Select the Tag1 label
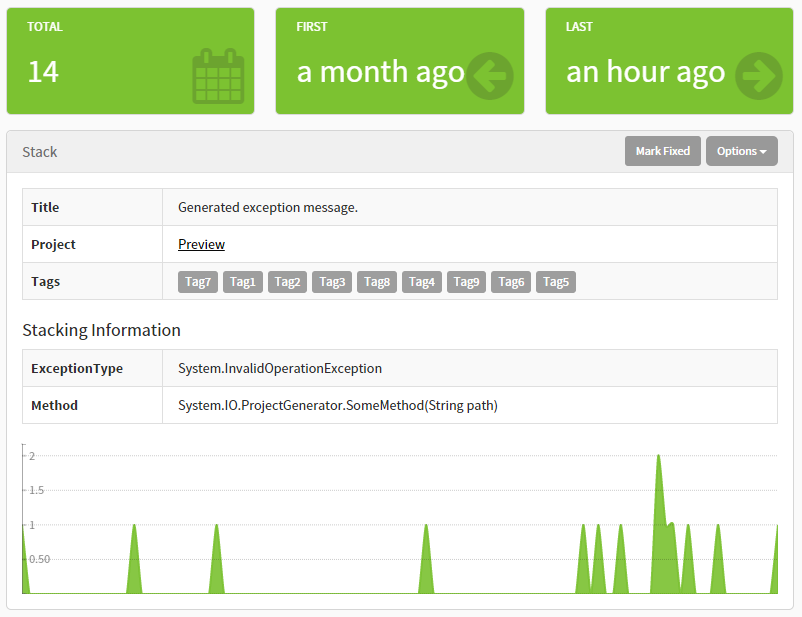Image resolution: width=802 pixels, height=617 pixels. point(243,282)
